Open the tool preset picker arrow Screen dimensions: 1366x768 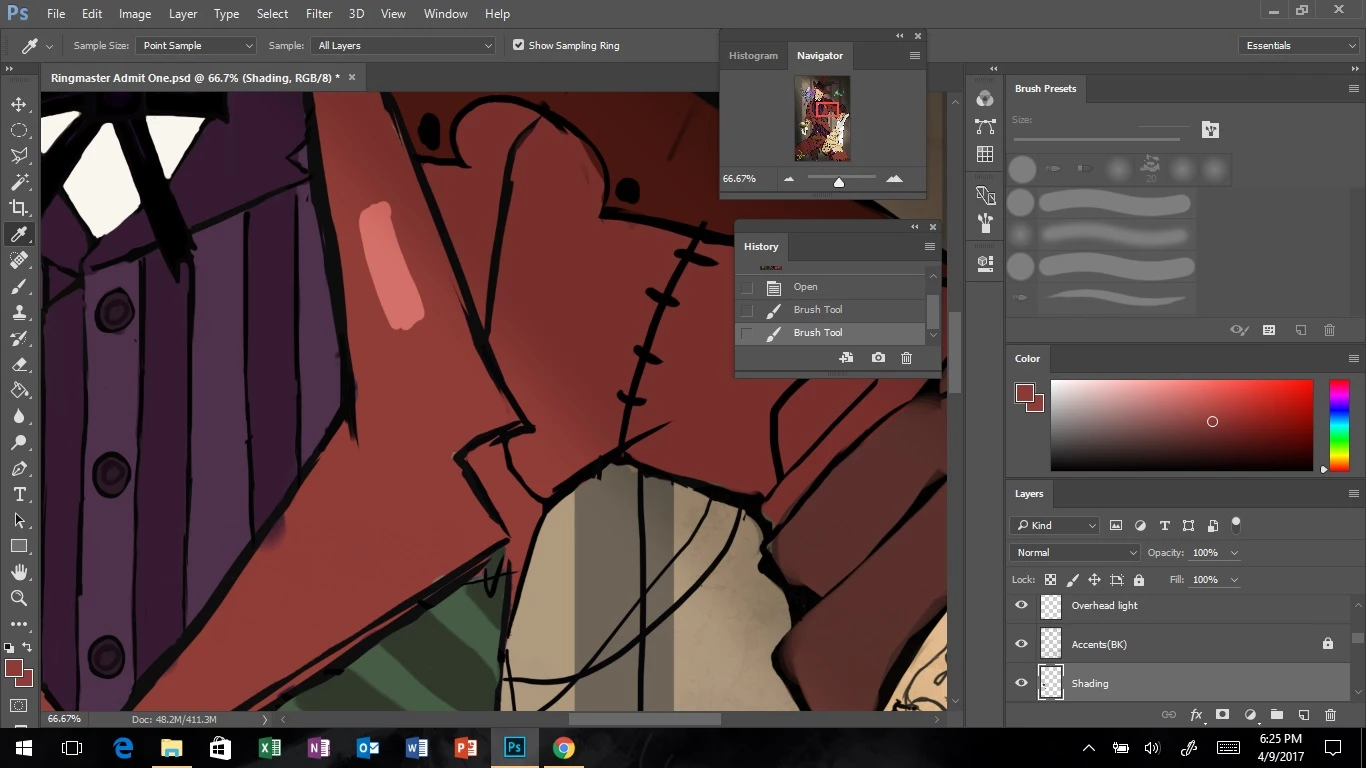[x=49, y=46]
